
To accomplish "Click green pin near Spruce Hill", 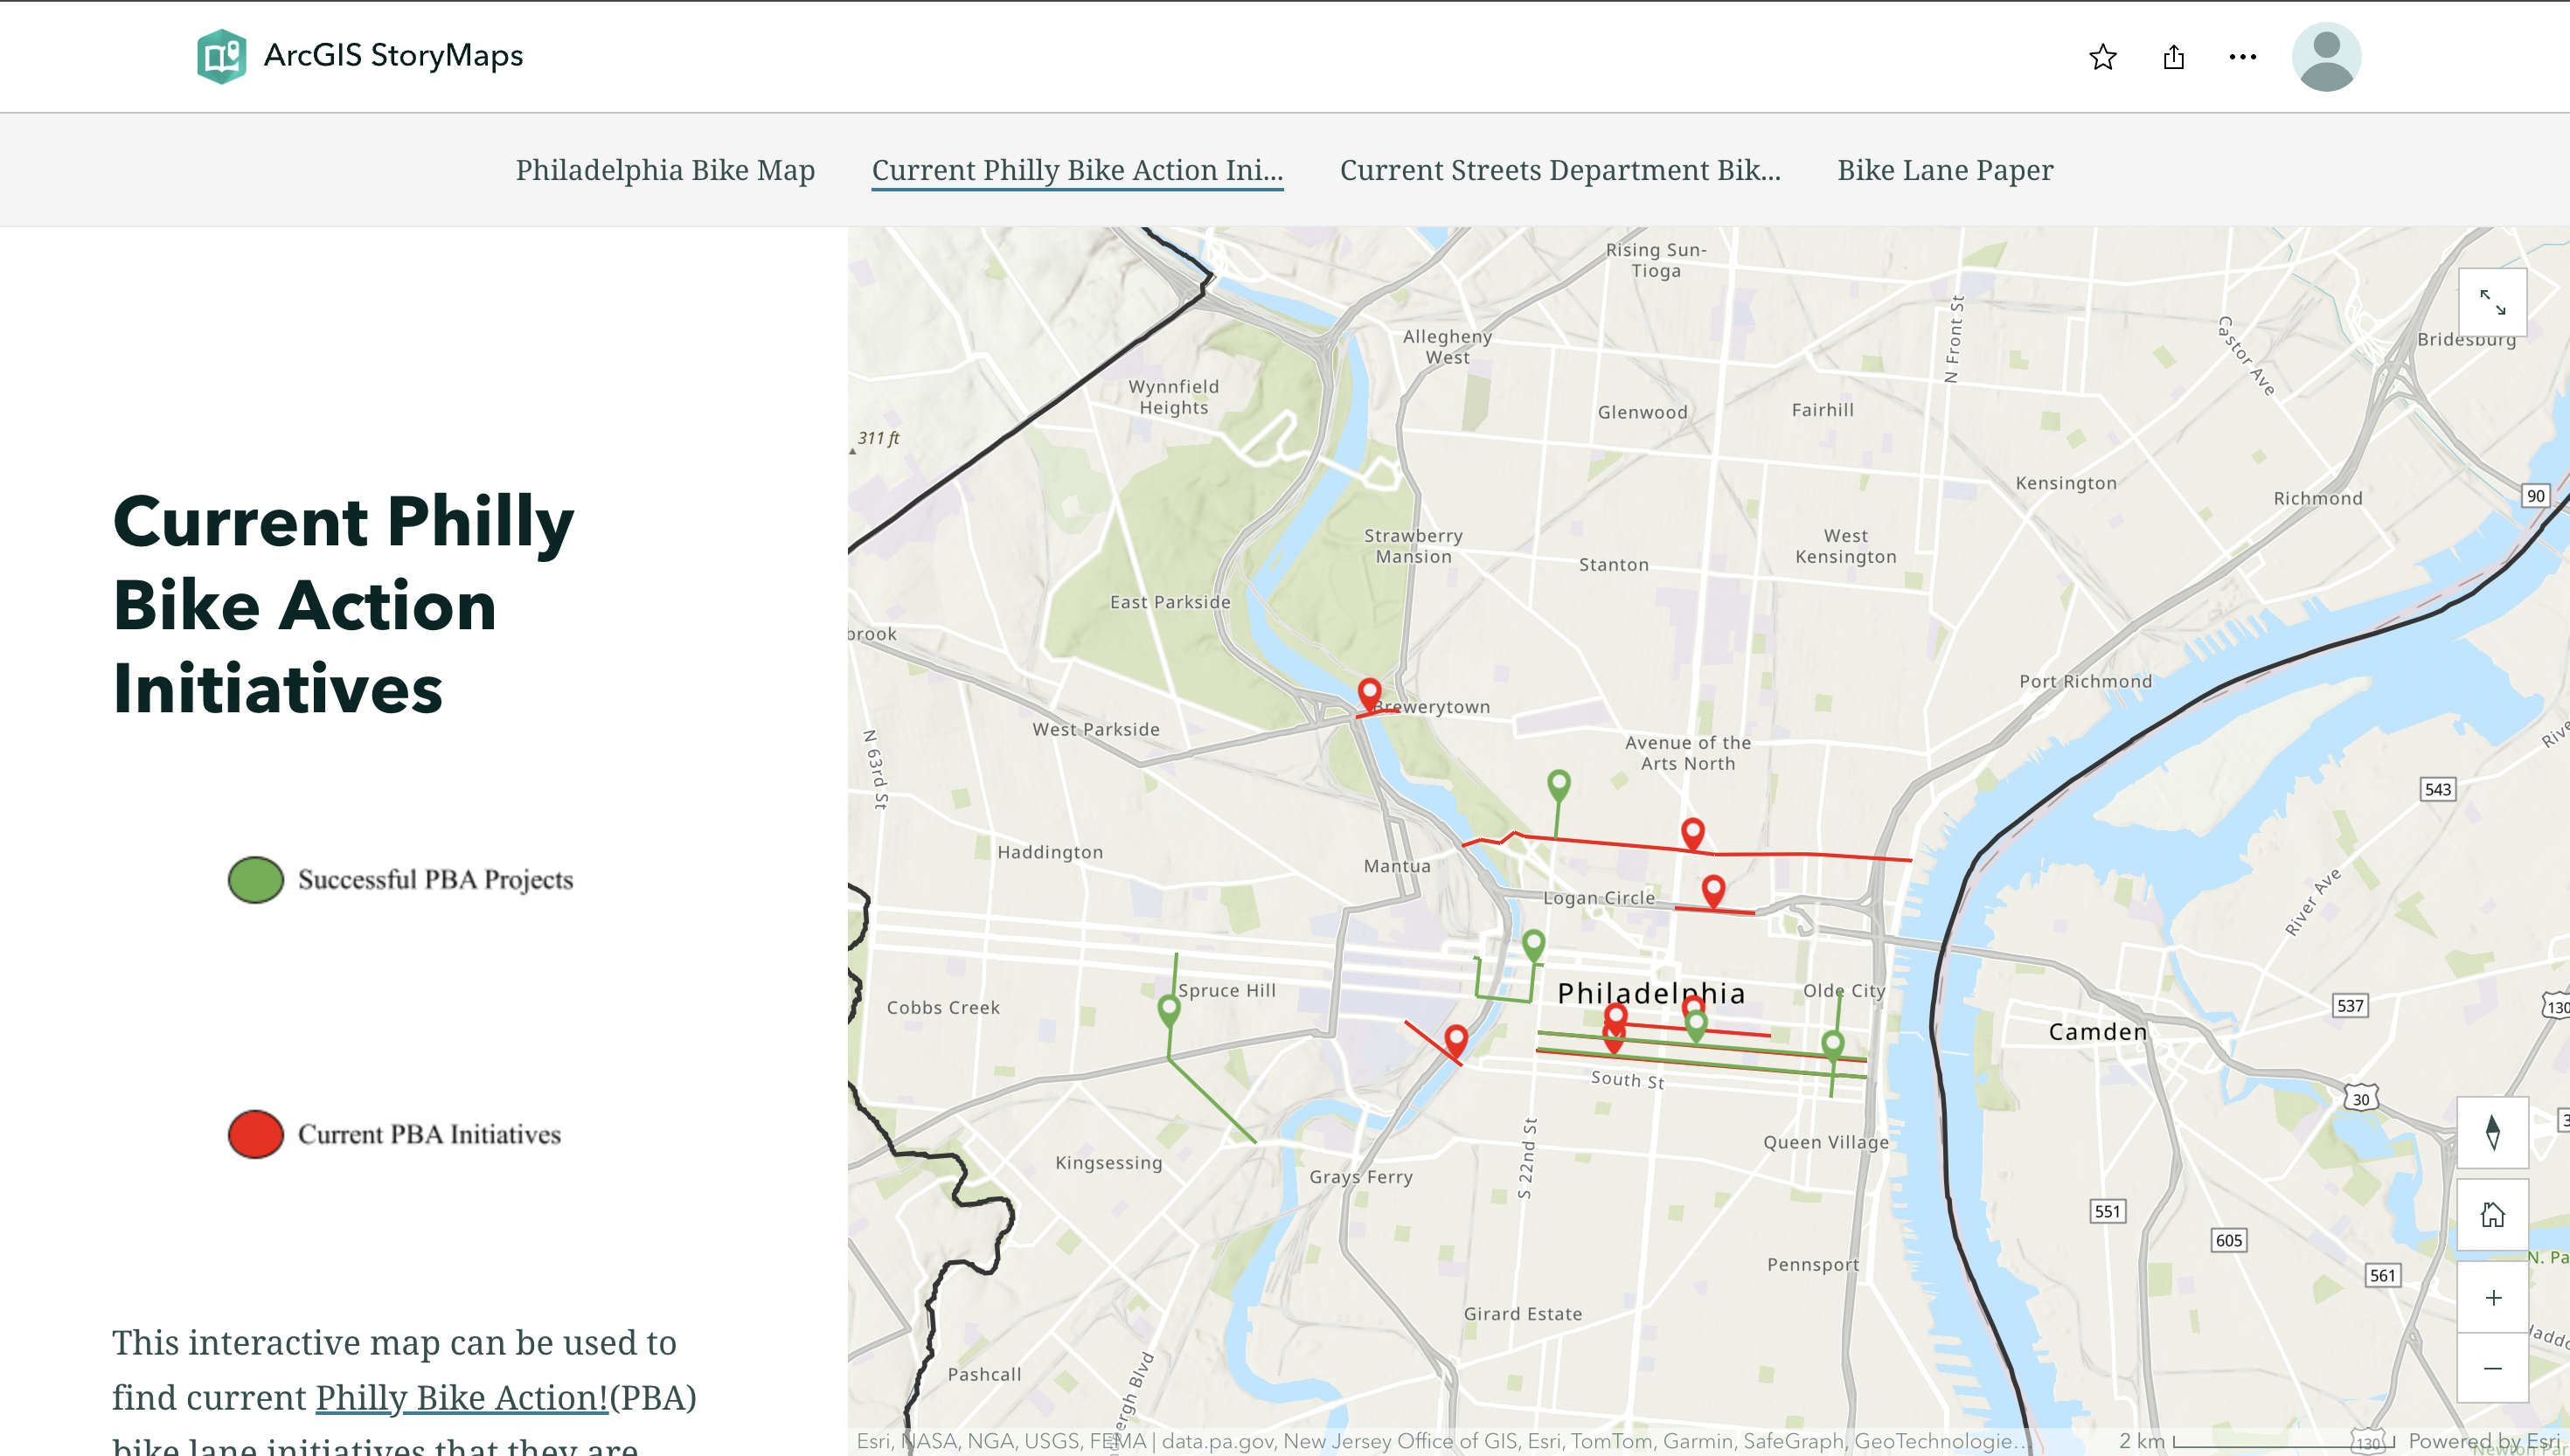I will [x=1168, y=1008].
